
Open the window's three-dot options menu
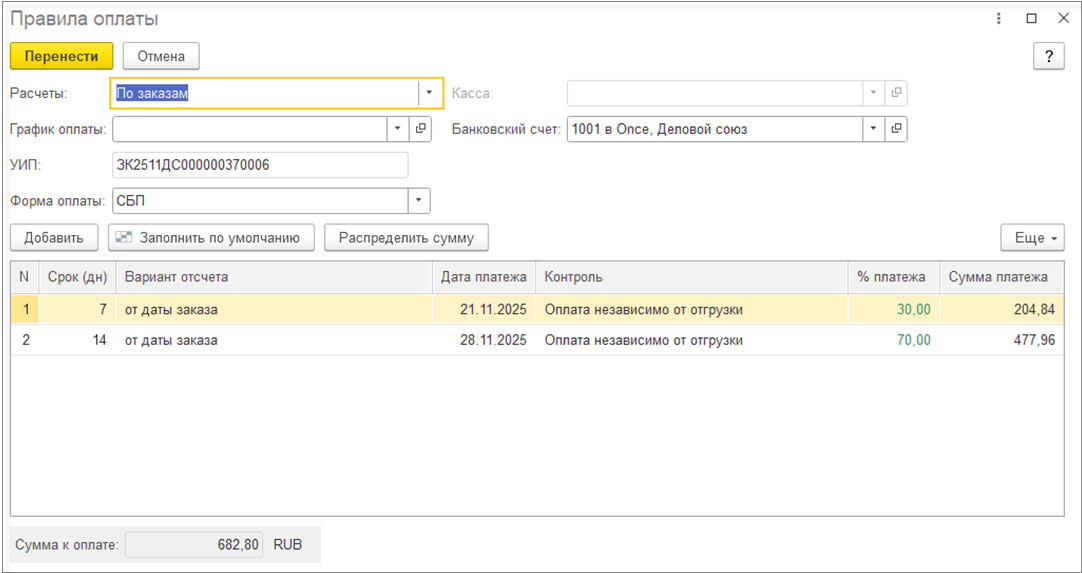(x=999, y=19)
